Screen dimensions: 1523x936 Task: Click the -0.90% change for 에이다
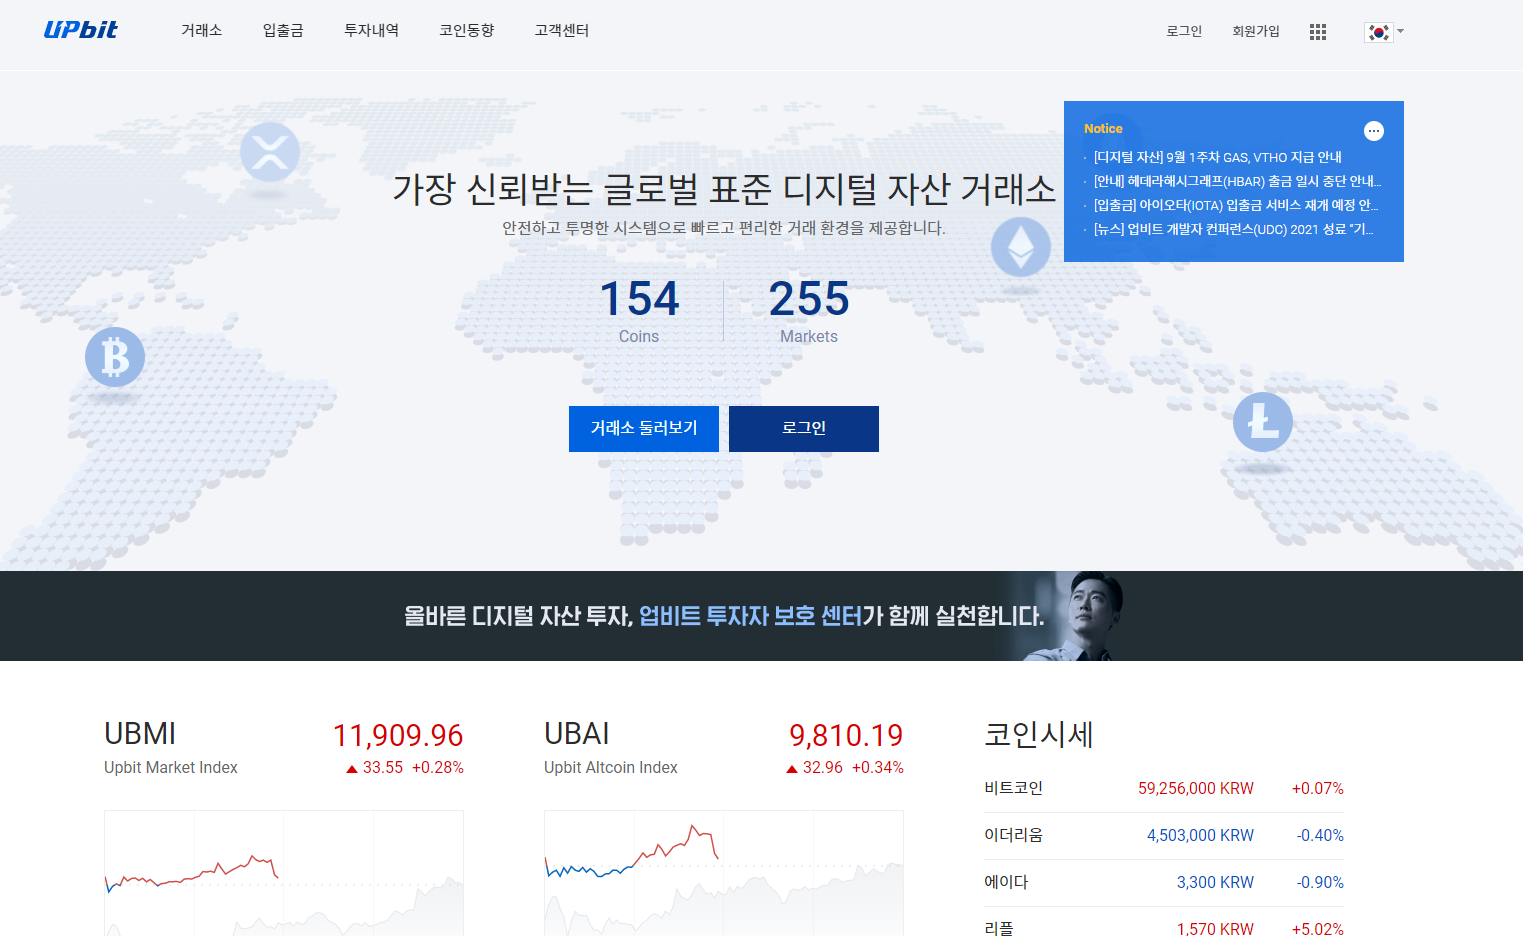click(x=1320, y=883)
